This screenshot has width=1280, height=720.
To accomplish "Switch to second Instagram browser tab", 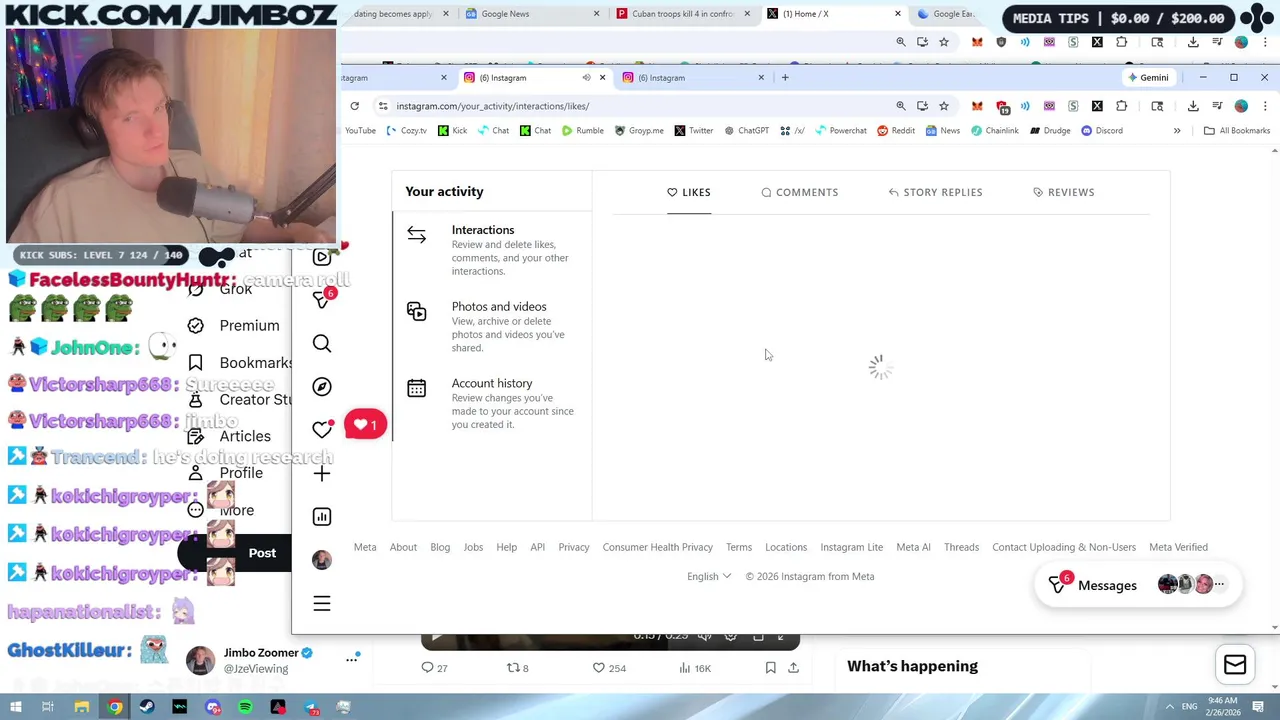I will point(693,78).
